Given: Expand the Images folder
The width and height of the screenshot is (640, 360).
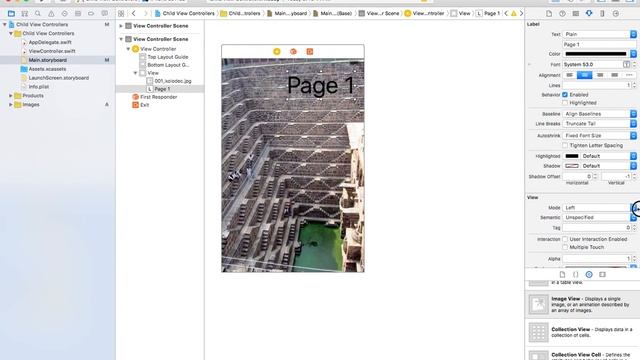Looking at the screenshot, I should click(11, 104).
